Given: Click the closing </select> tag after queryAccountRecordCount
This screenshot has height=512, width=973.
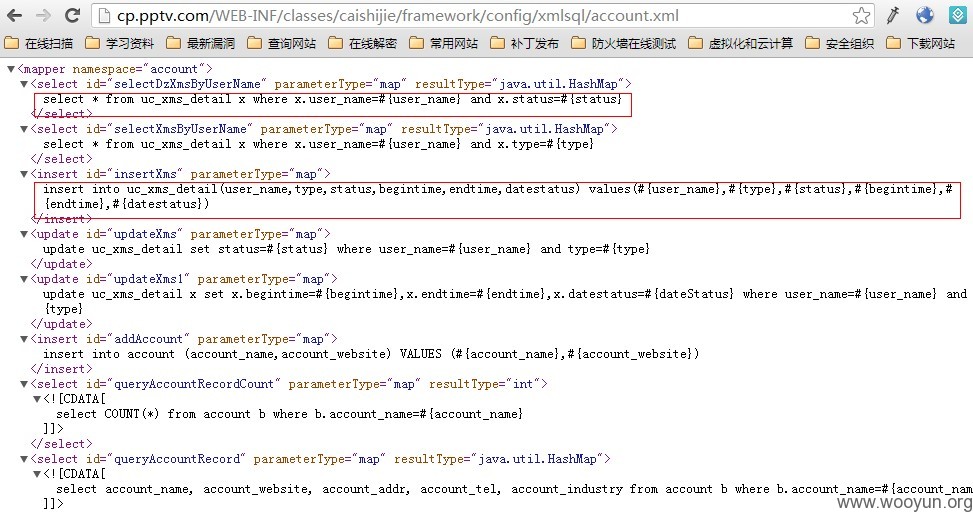Looking at the screenshot, I should point(61,444).
